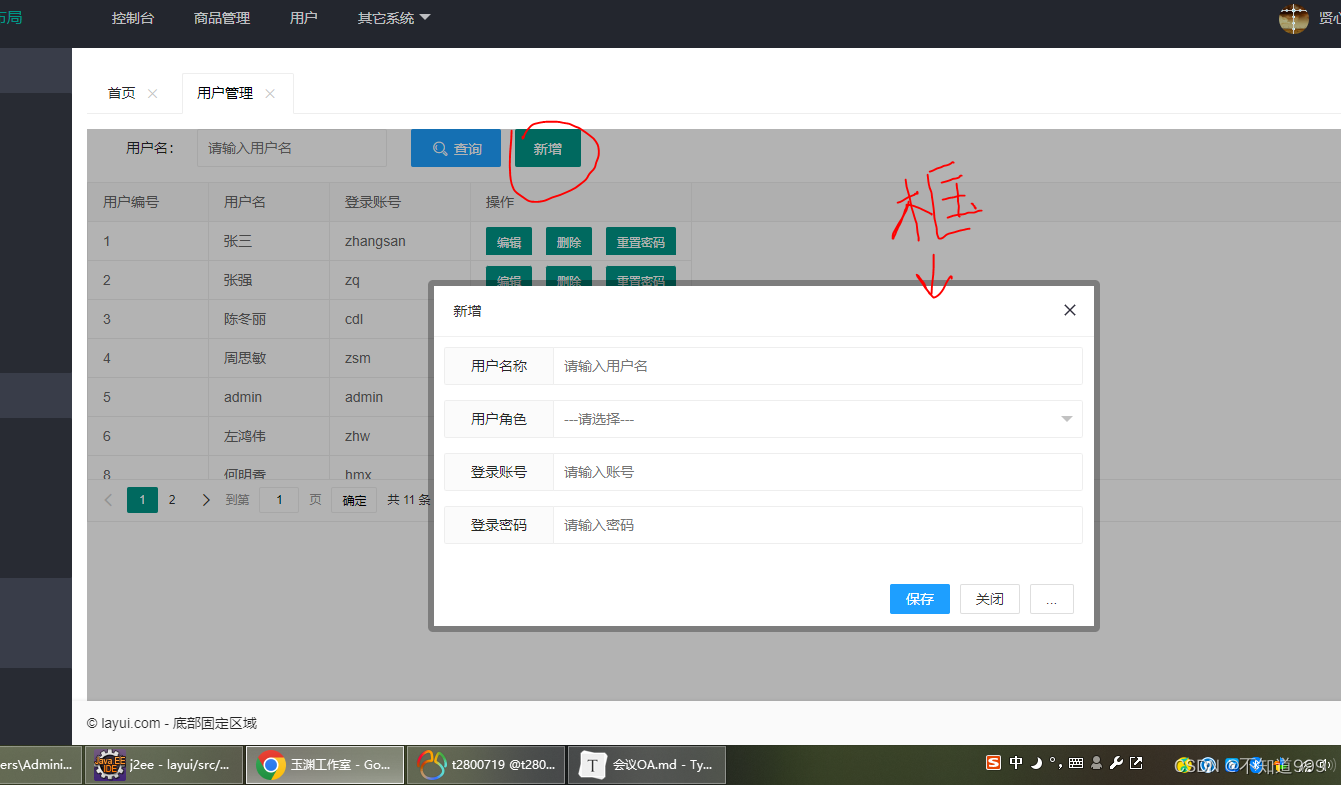The width and height of the screenshot is (1341, 785).
Task: Open the wrench toolbox icon in the IME bar
Action: click(1116, 763)
